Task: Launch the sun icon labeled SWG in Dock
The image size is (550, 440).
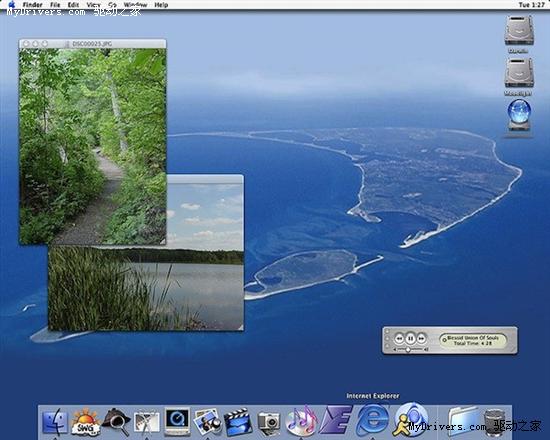Action: click(x=85, y=422)
